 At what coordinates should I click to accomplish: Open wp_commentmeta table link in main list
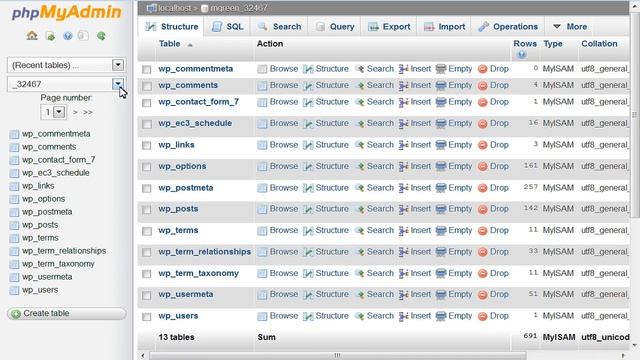(x=196, y=69)
